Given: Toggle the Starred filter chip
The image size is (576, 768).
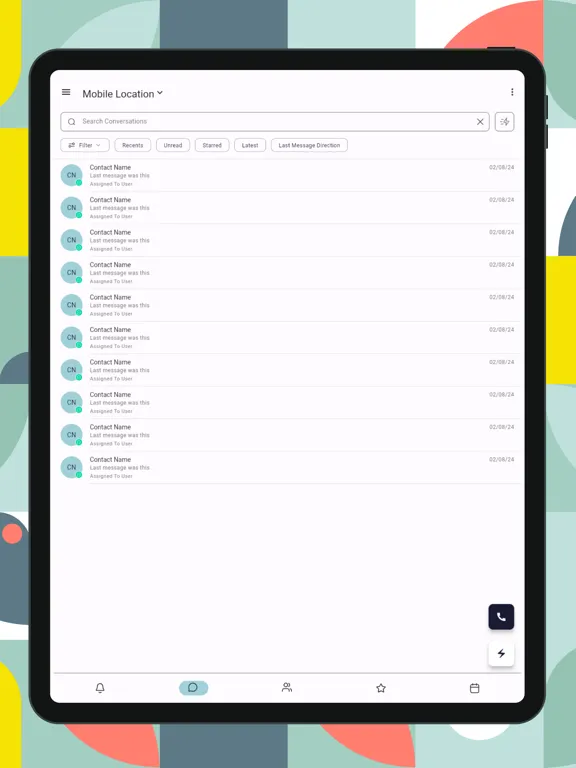Looking at the screenshot, I should pyautogui.click(x=212, y=145).
